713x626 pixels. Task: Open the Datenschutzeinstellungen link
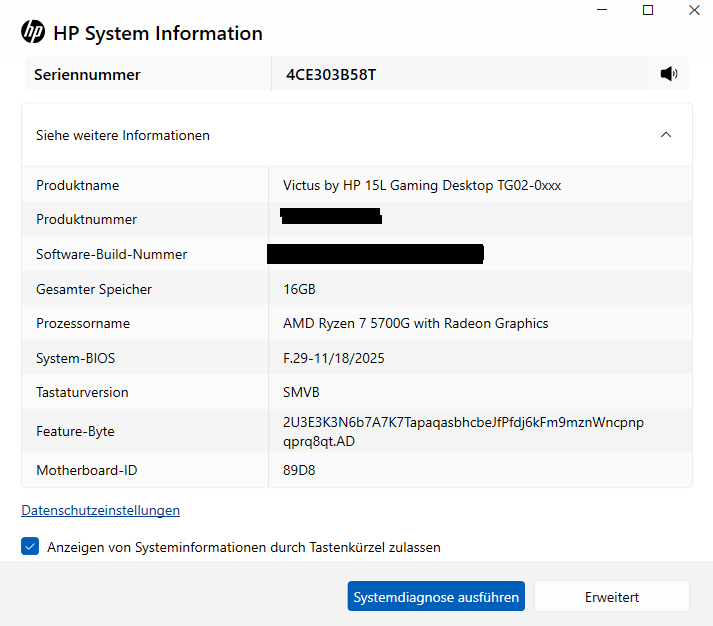click(100, 511)
